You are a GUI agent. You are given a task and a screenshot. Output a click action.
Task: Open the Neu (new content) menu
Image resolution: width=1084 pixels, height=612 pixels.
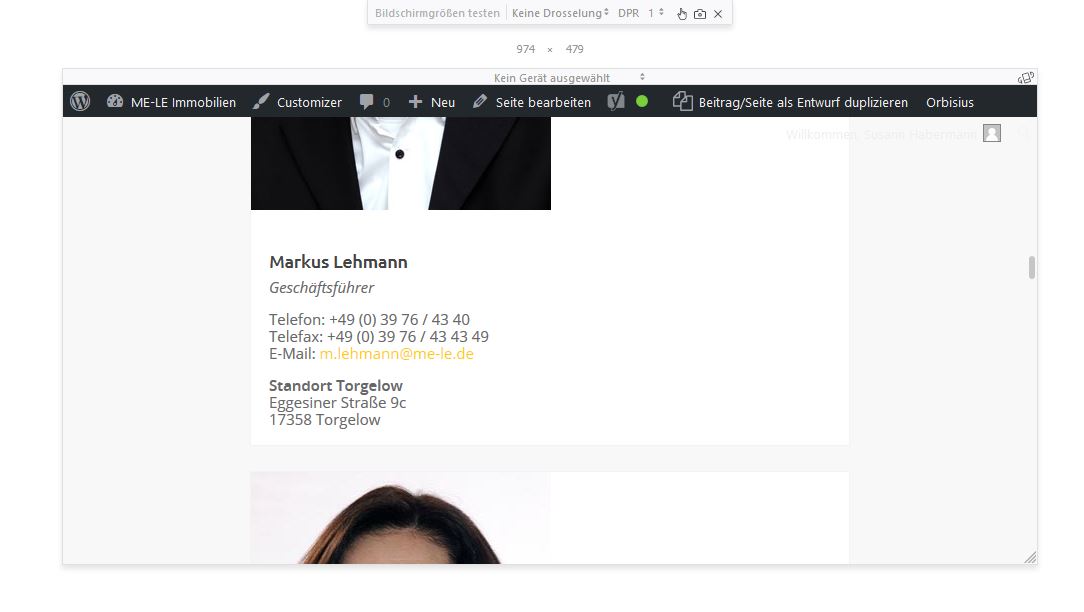(x=431, y=102)
